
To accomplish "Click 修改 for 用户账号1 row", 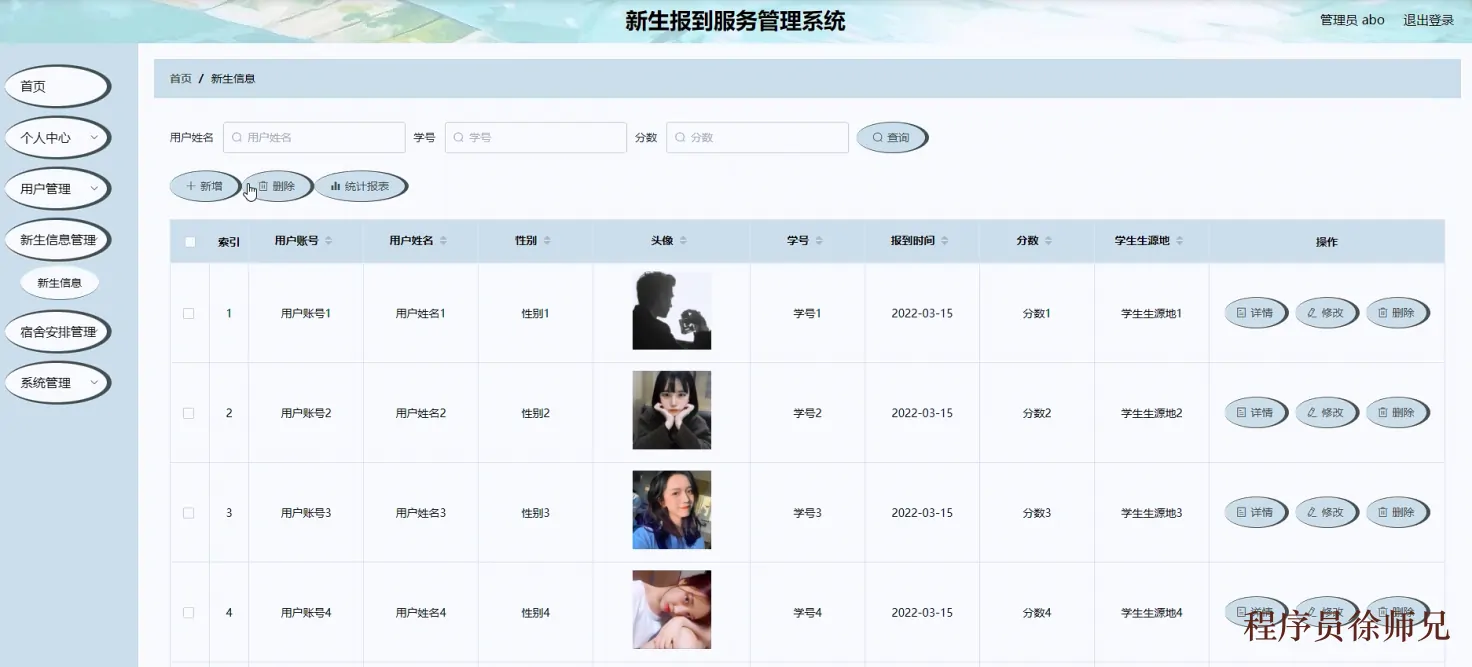I will (1327, 313).
